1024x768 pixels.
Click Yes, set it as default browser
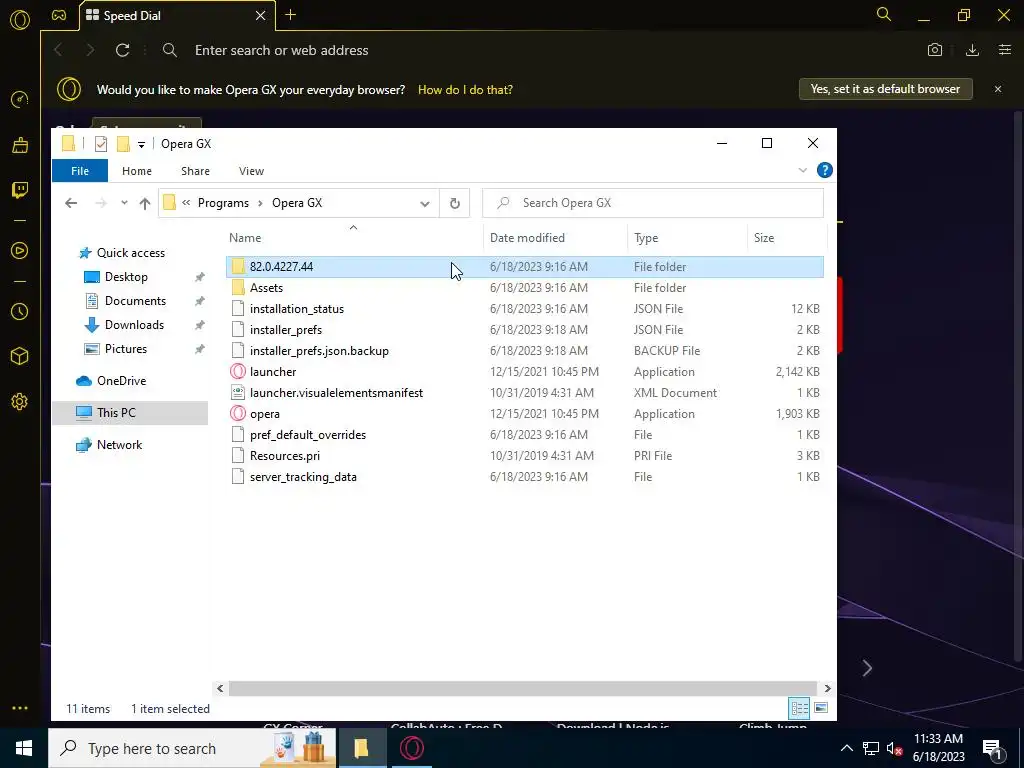coord(886,89)
